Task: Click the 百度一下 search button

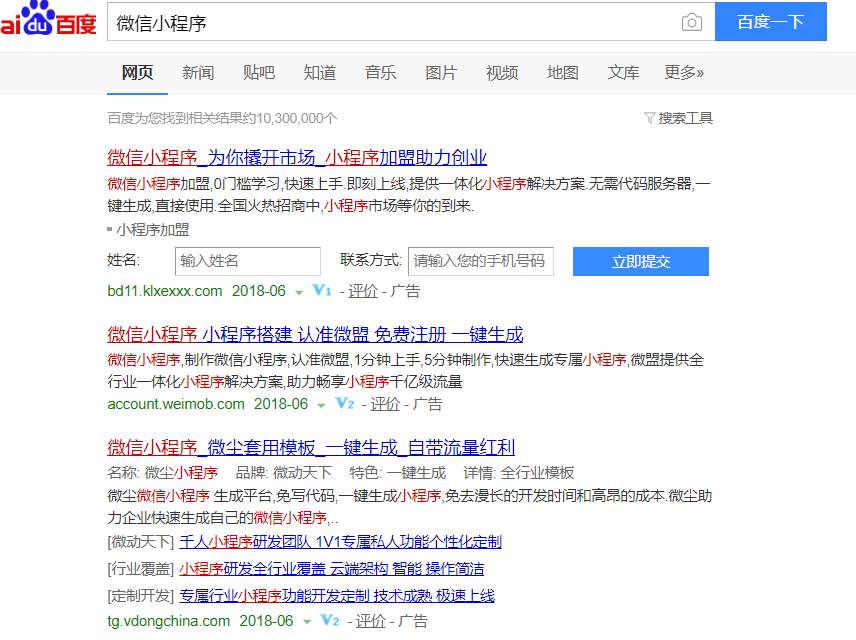Action: click(771, 22)
